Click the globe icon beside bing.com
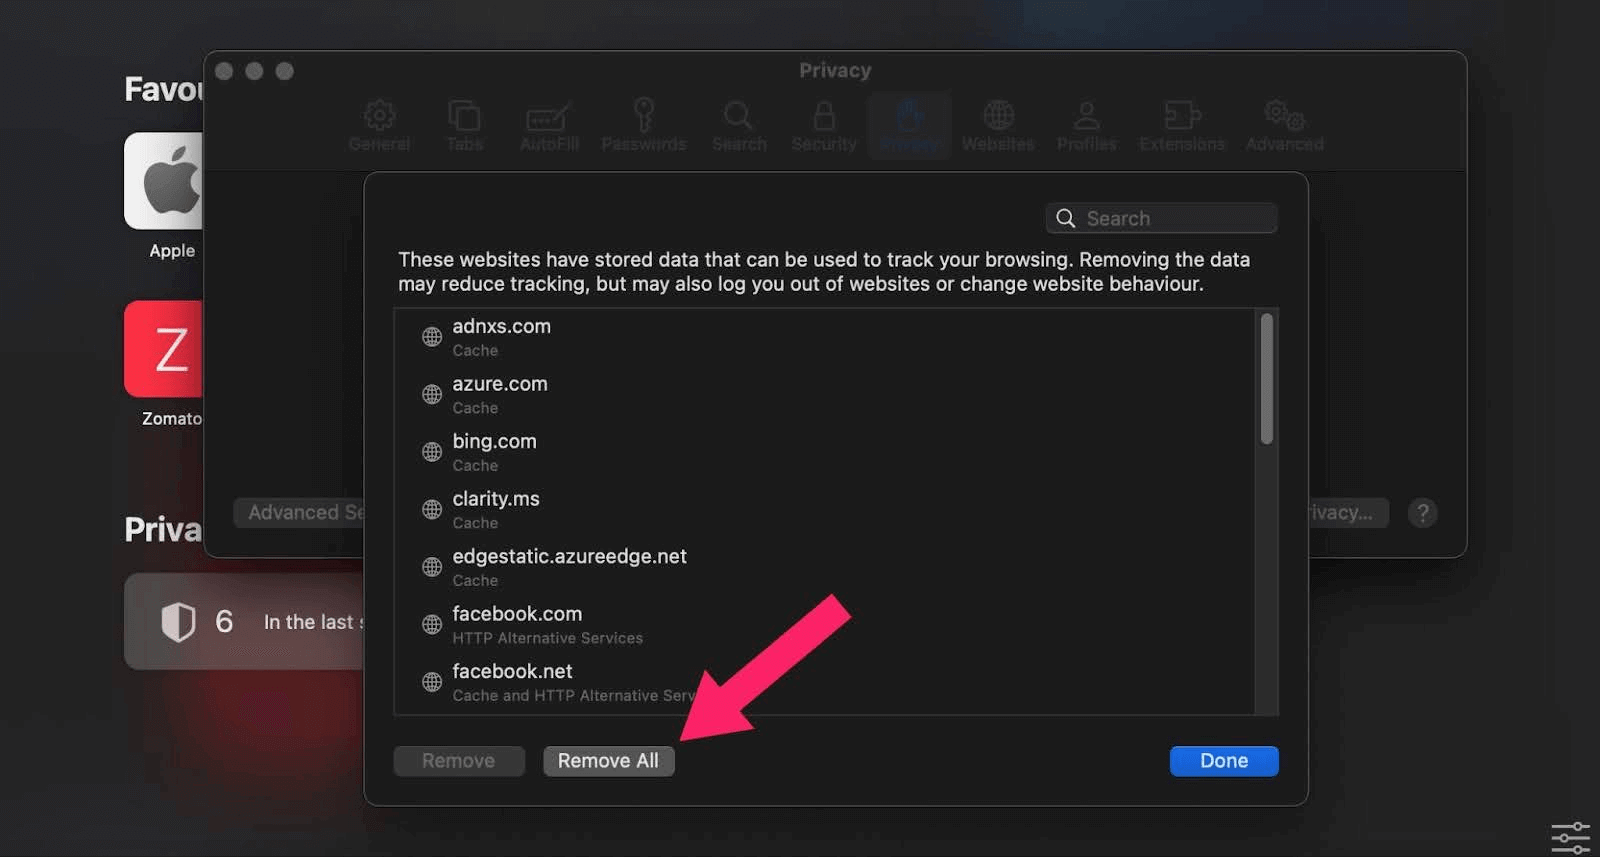The width and height of the screenshot is (1600, 857). [432, 452]
